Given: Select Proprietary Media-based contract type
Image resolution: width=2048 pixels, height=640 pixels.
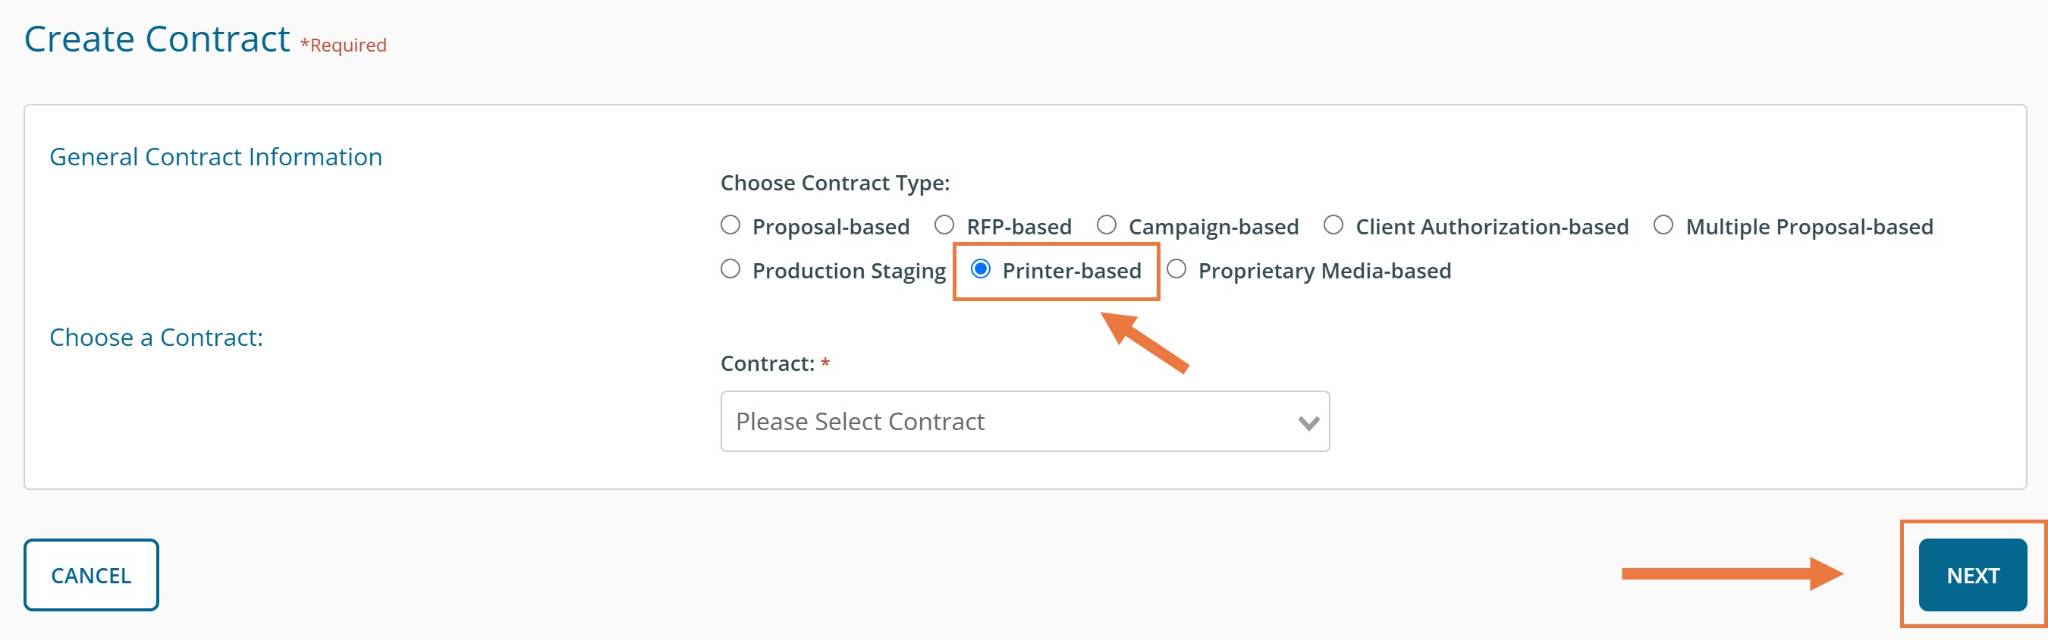Looking at the screenshot, I should pyautogui.click(x=1177, y=269).
